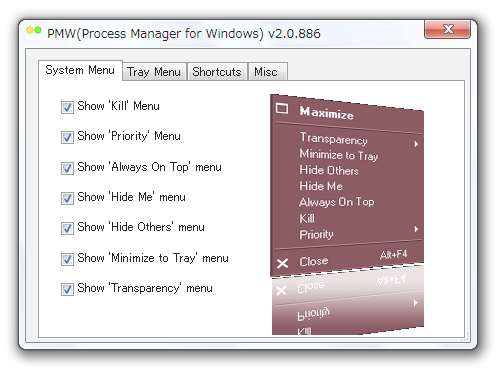502x373 pixels.
Task: Click Transparency entry in preview menu
Action: (334, 138)
